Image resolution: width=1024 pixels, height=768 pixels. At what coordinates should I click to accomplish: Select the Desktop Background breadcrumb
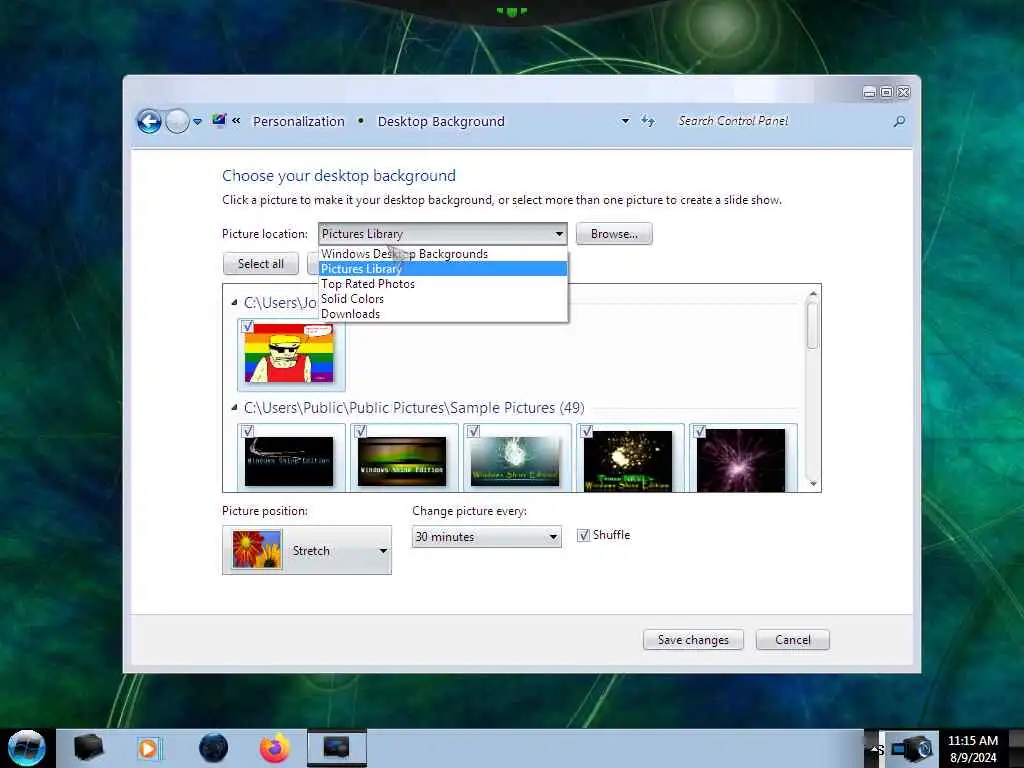[x=441, y=121]
